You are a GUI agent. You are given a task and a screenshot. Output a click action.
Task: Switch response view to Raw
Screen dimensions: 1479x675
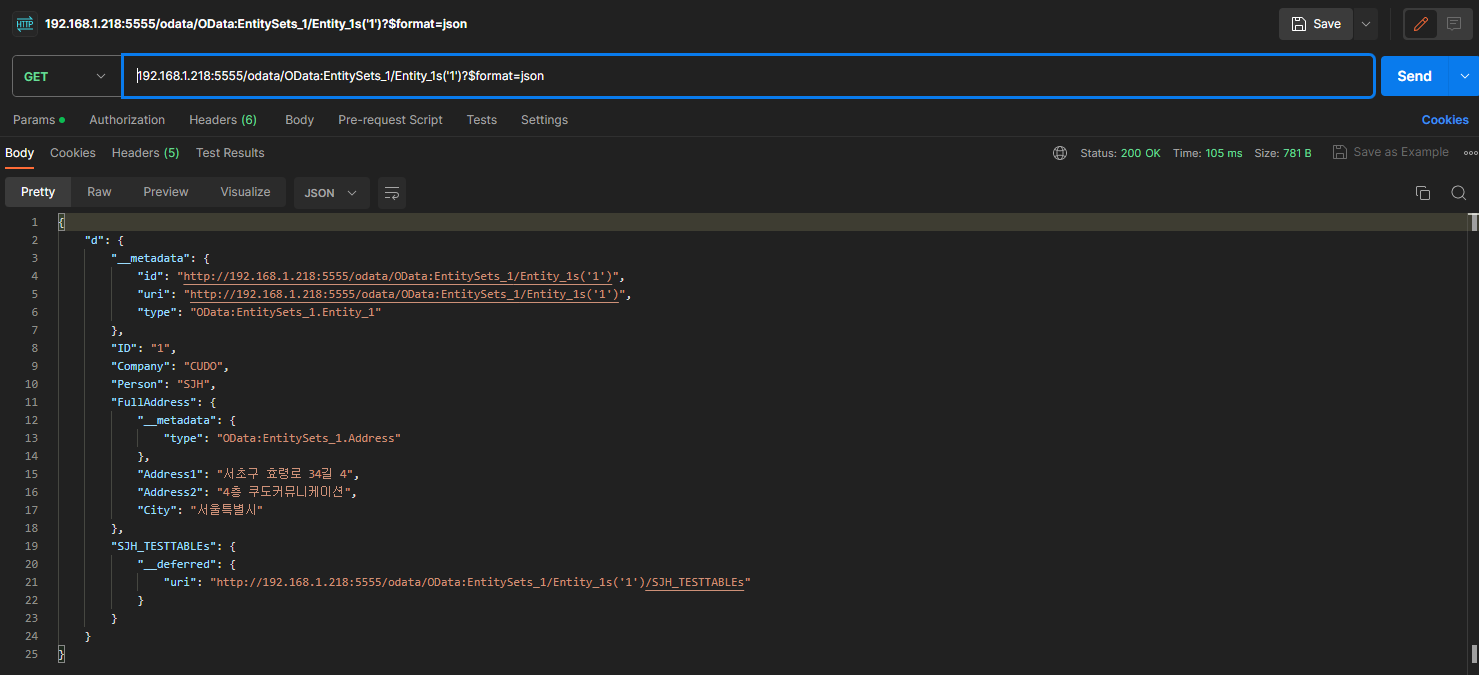pos(99,192)
